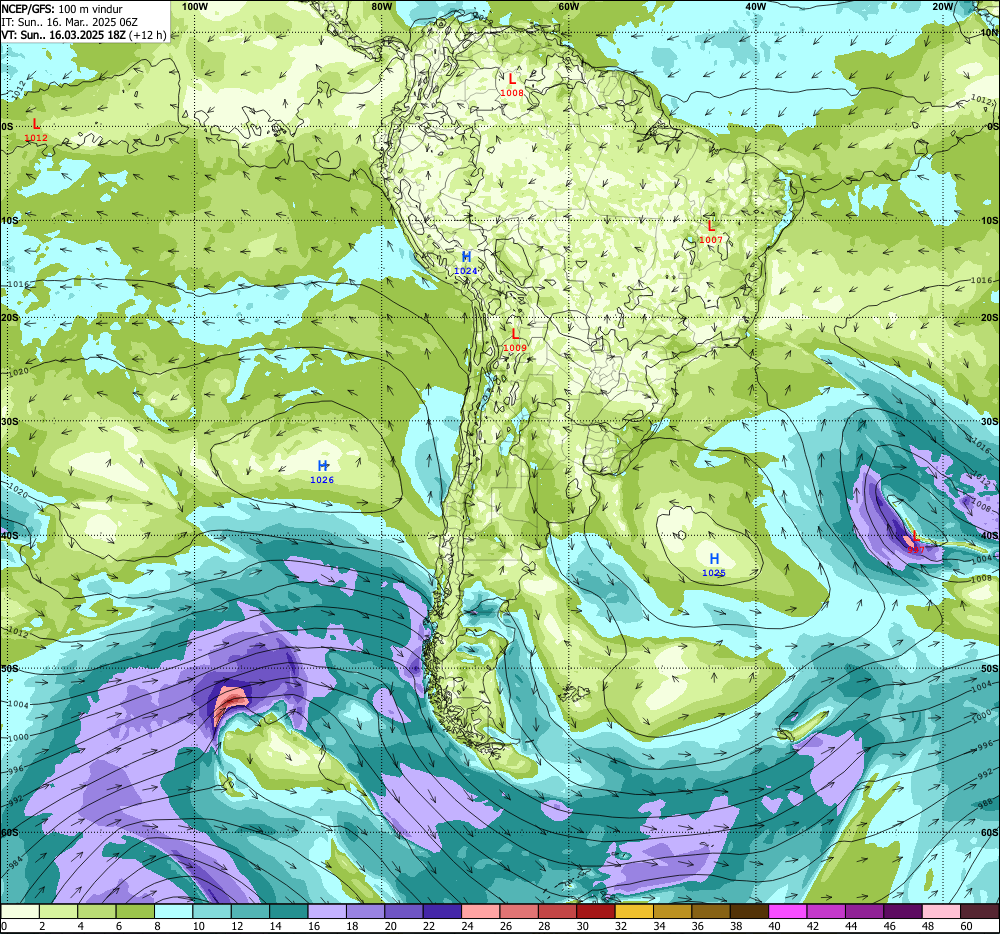Viewport: 1000px width, 934px height.
Task: Pick the 2–4 m/s legend swatch
Action: [x=58, y=911]
